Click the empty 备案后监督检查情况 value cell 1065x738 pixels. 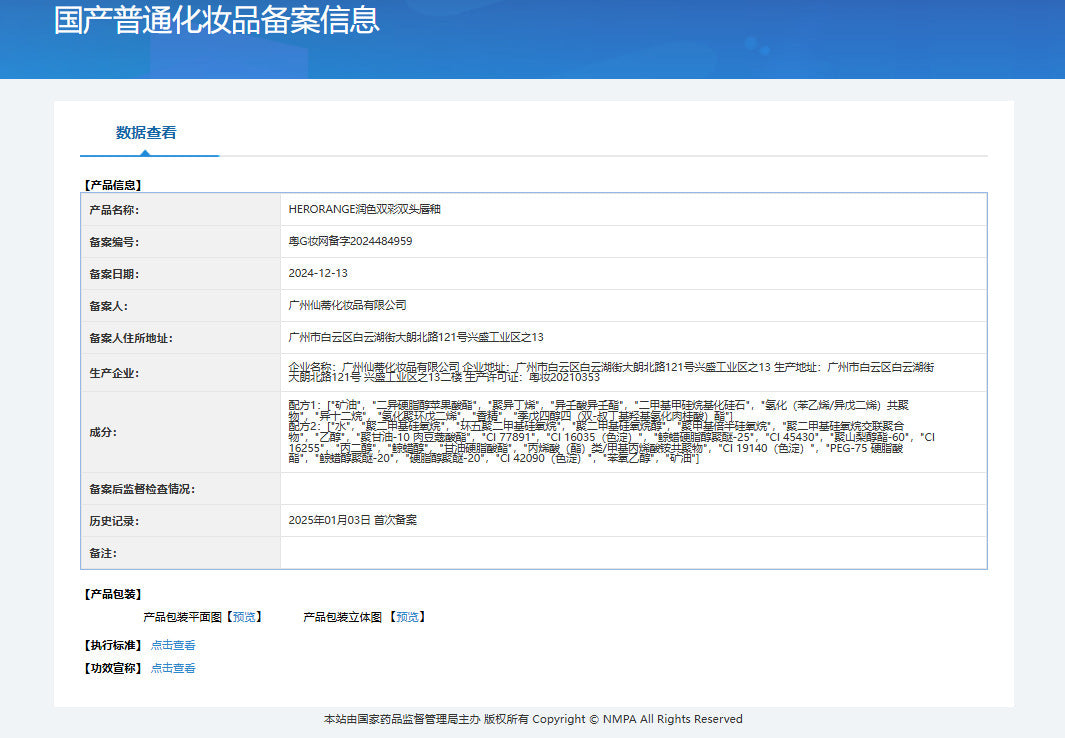[x=632, y=489]
